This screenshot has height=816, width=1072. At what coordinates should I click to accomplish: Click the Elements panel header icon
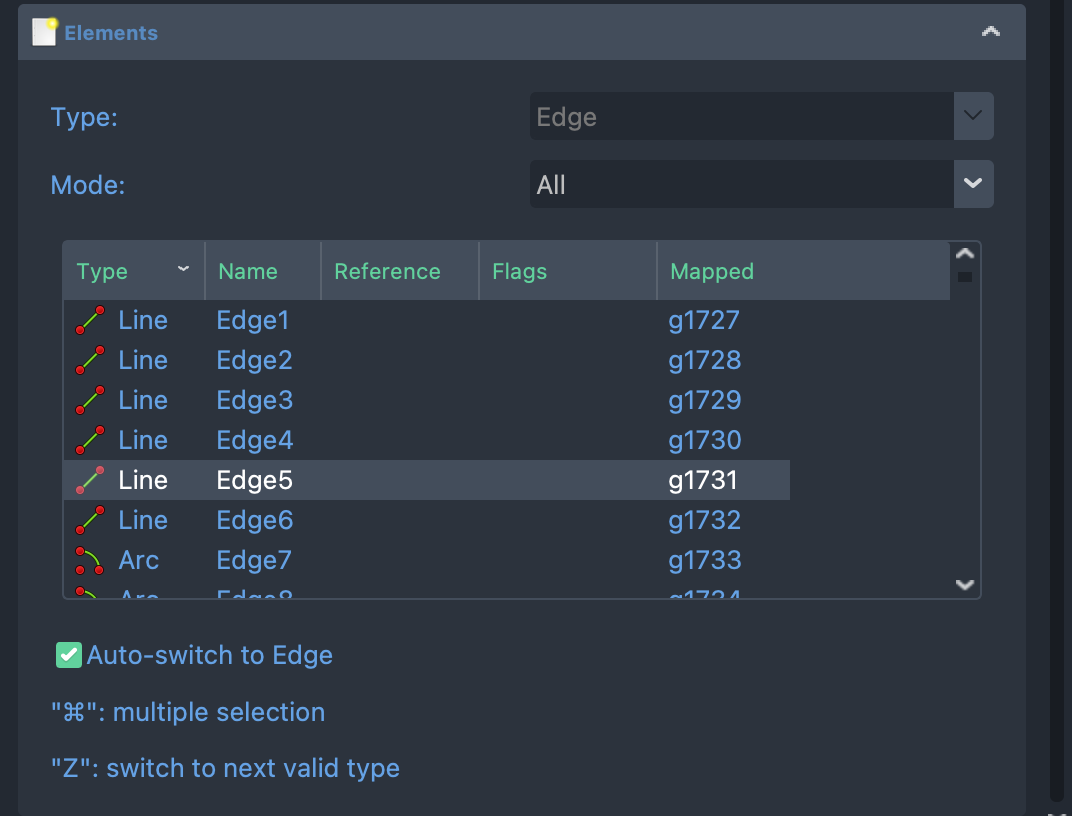click(45, 32)
